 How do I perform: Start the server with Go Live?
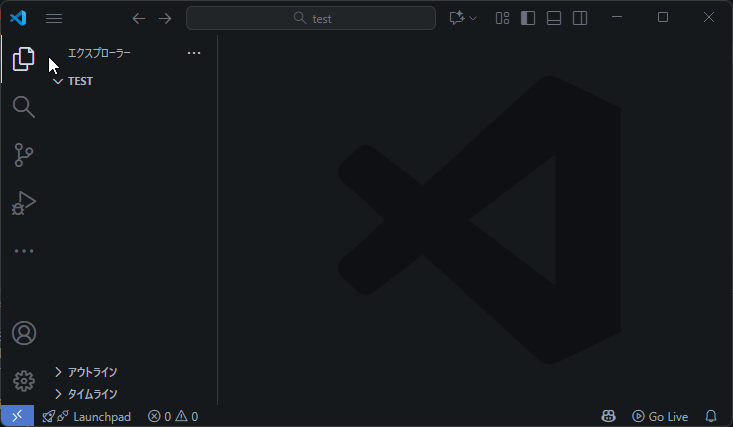tap(660, 416)
